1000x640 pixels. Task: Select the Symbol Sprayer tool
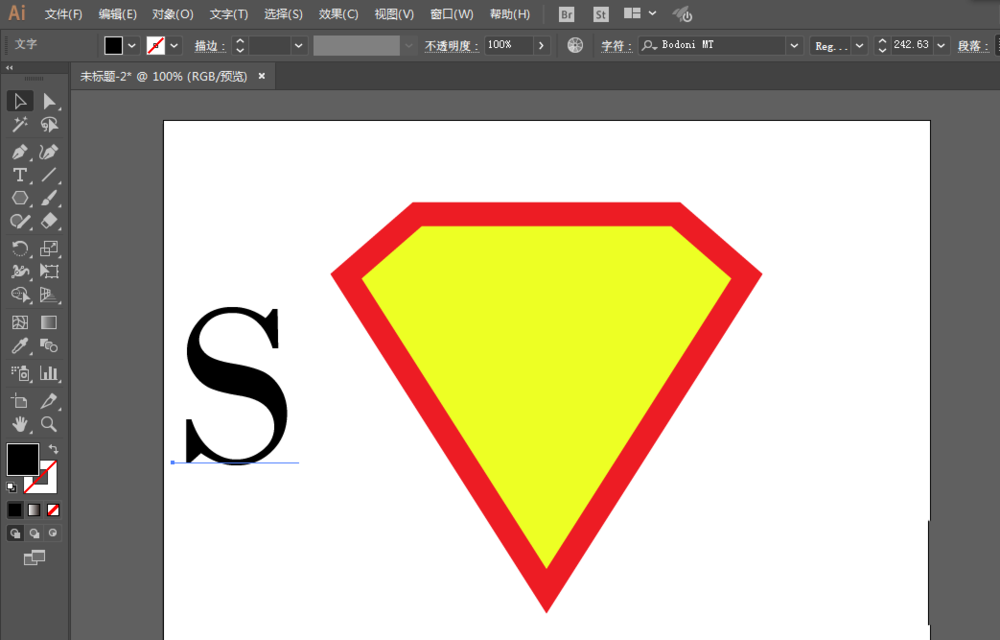[20, 373]
